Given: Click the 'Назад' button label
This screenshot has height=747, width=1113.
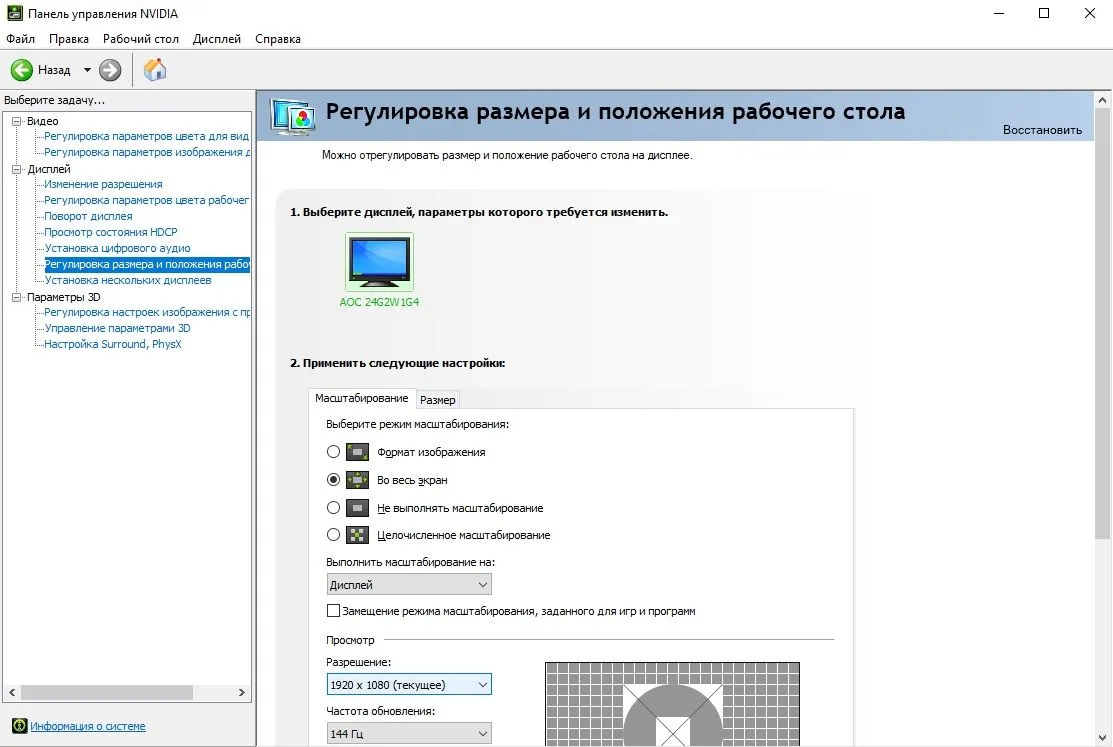Looking at the screenshot, I should (x=54, y=70).
